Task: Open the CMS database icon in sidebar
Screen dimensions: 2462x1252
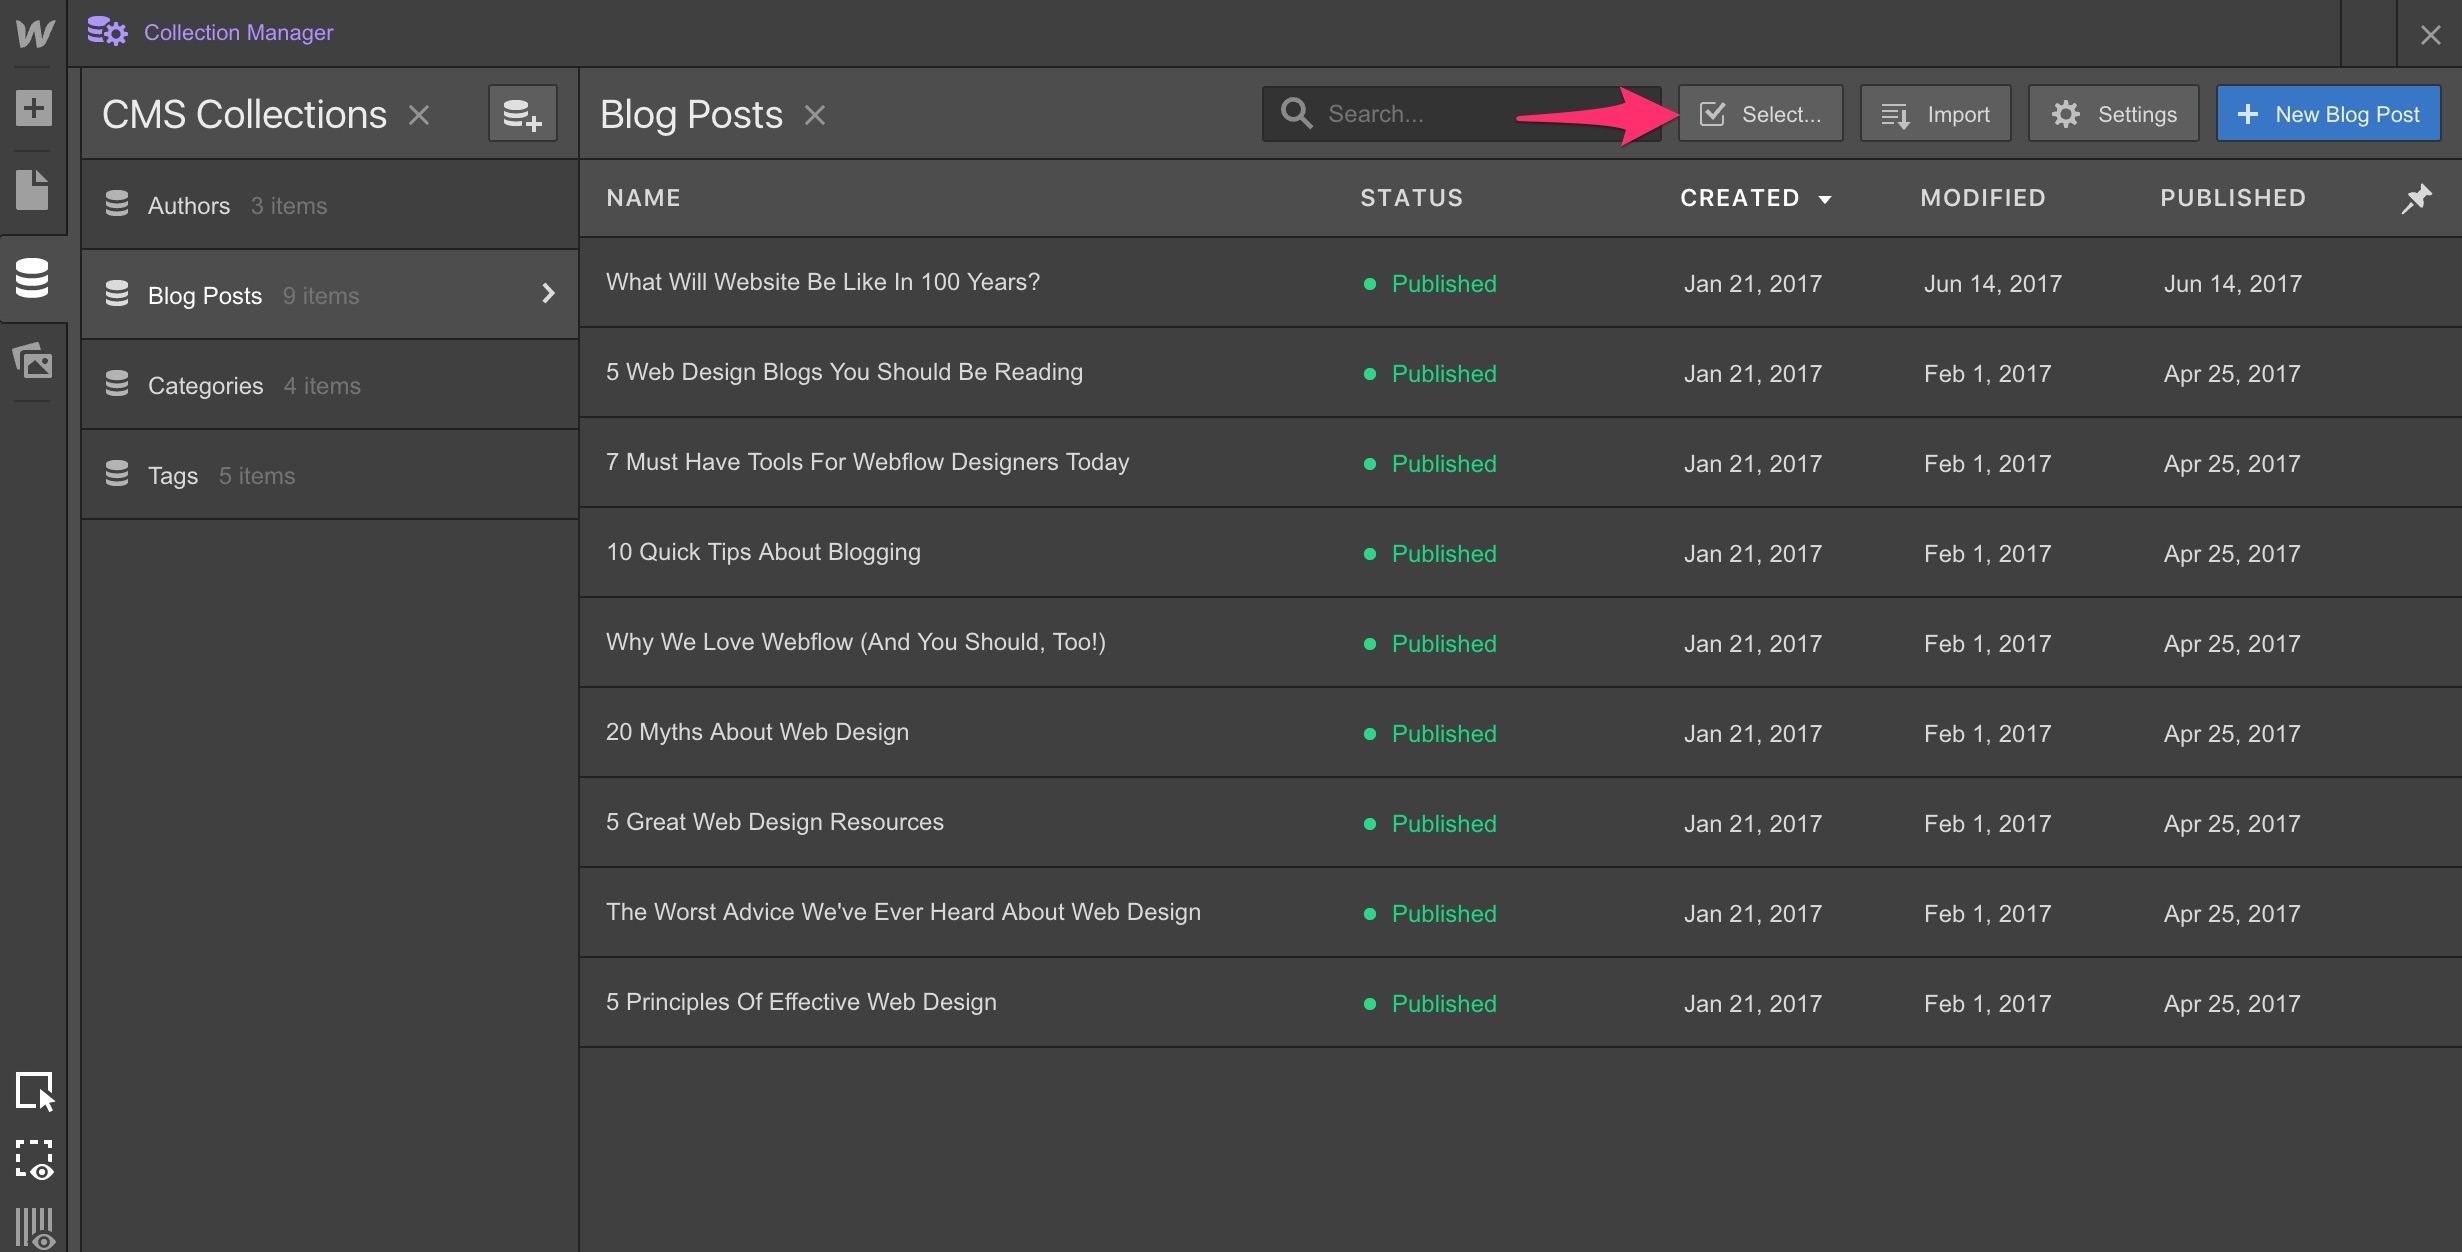Action: coord(33,278)
